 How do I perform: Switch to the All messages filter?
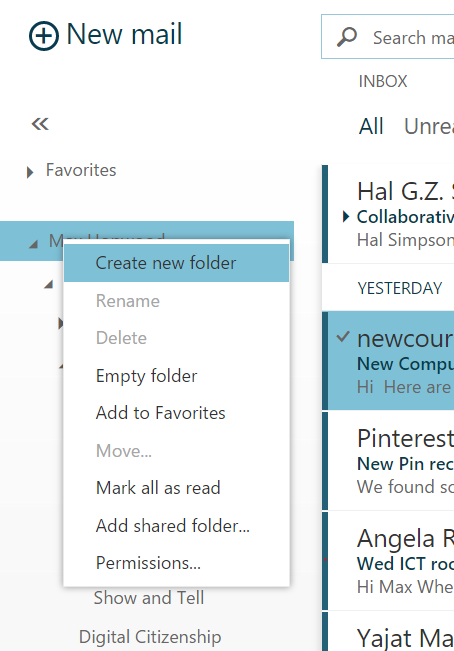pyautogui.click(x=371, y=126)
